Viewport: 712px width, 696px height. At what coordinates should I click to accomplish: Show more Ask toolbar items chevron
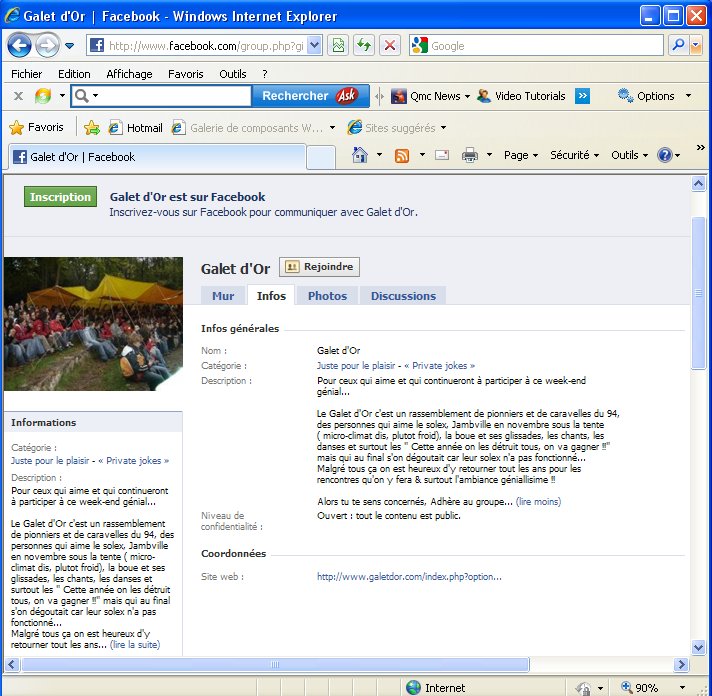(x=582, y=96)
